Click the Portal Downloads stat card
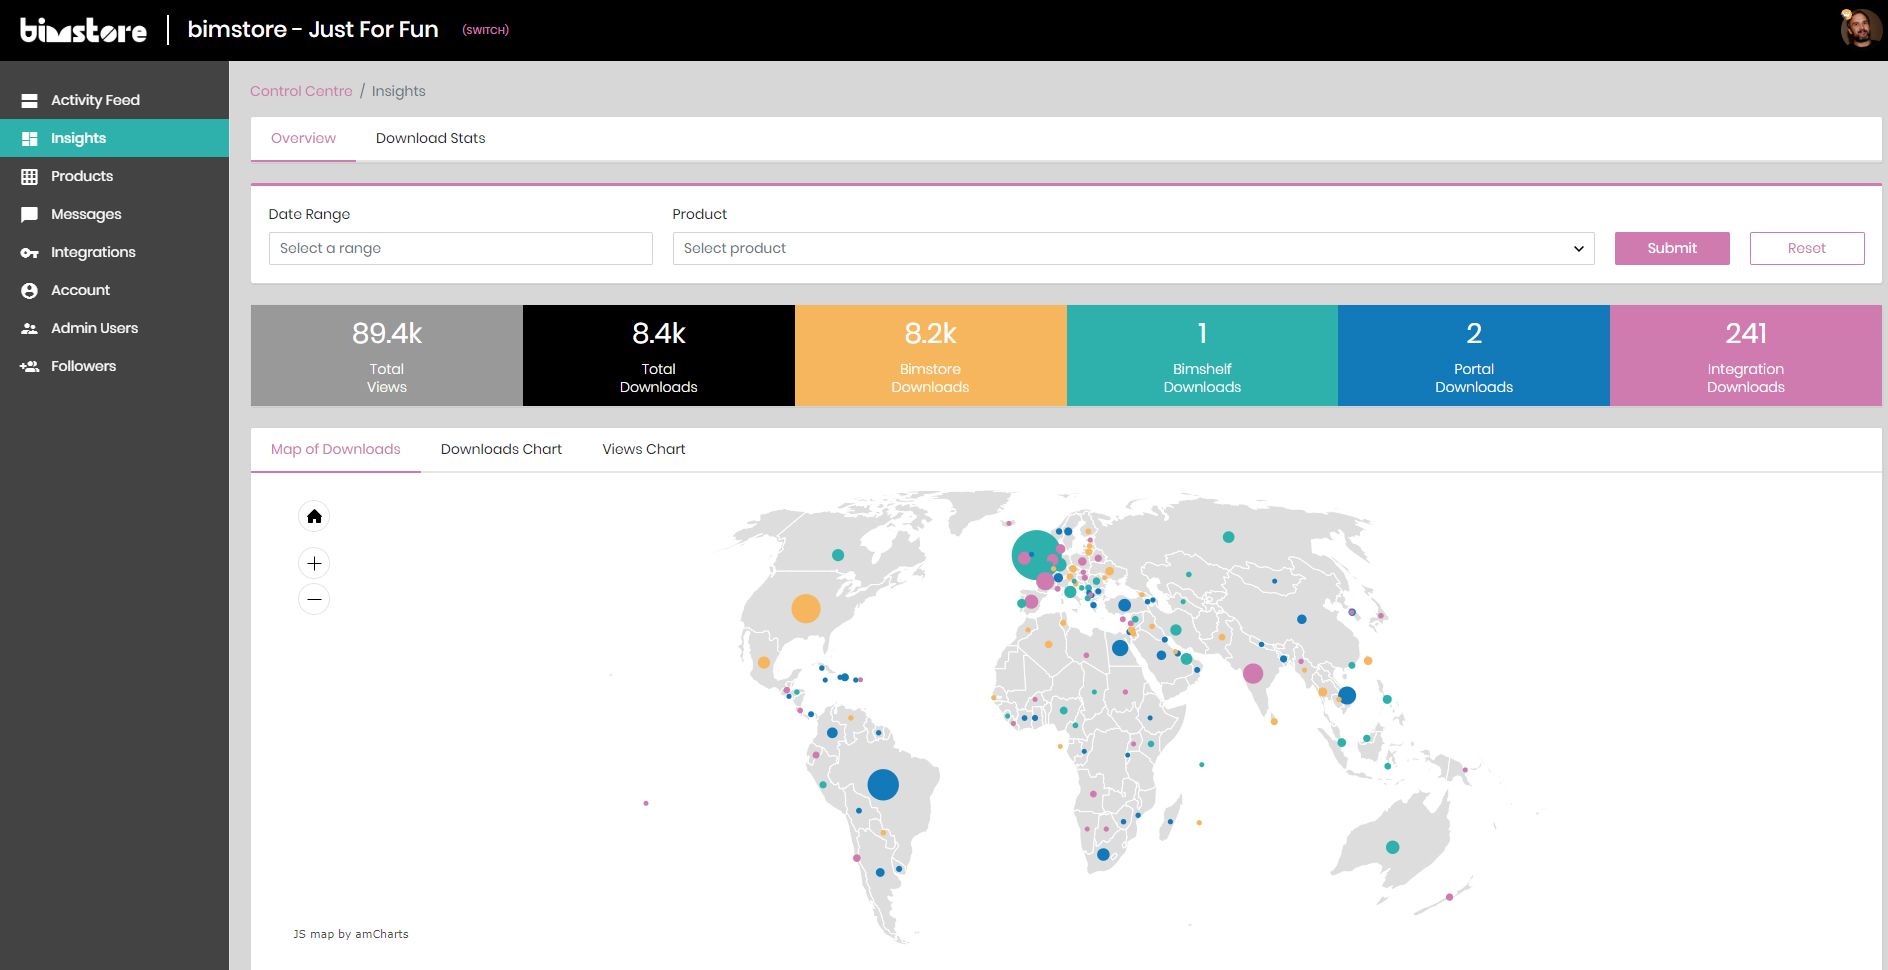 click(1474, 355)
